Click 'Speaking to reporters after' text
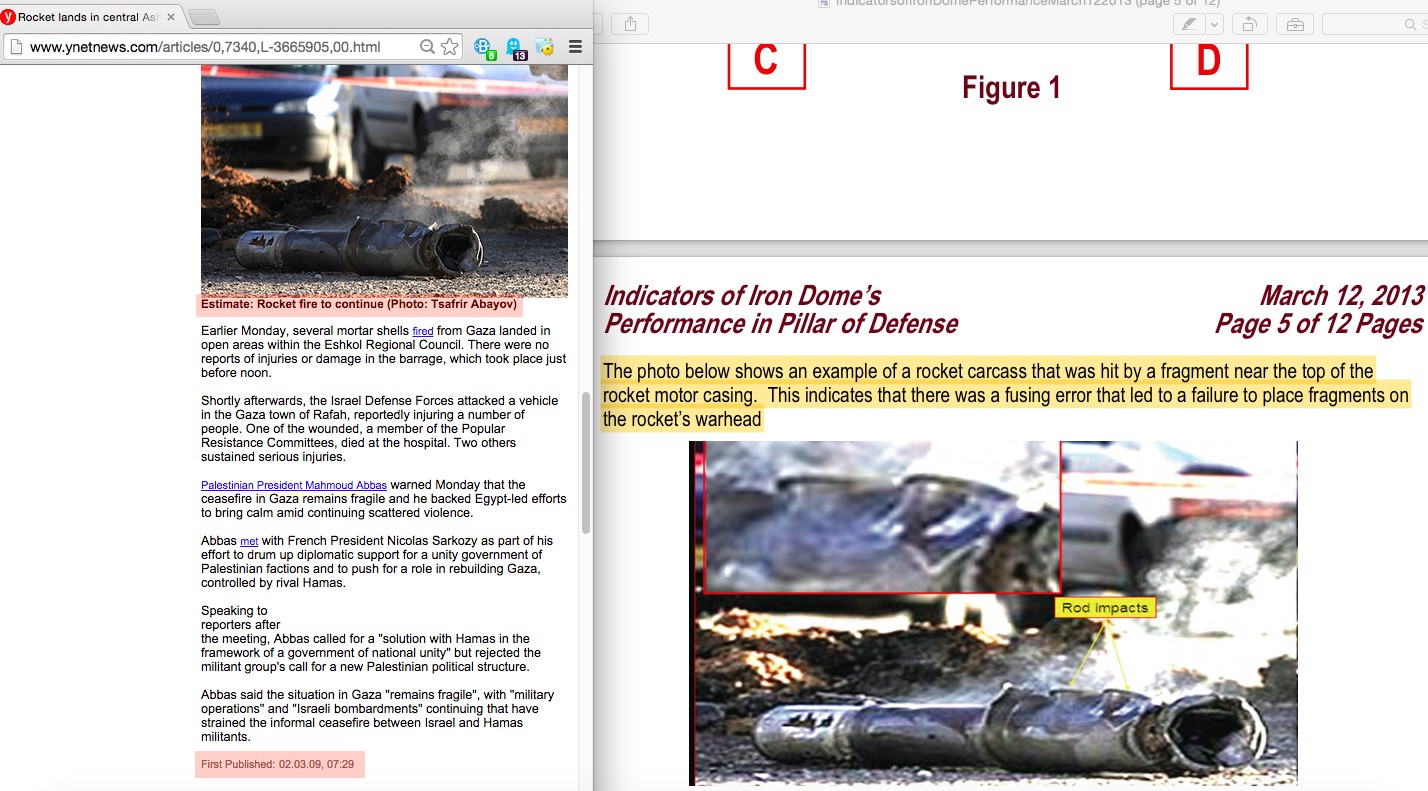 (241, 618)
